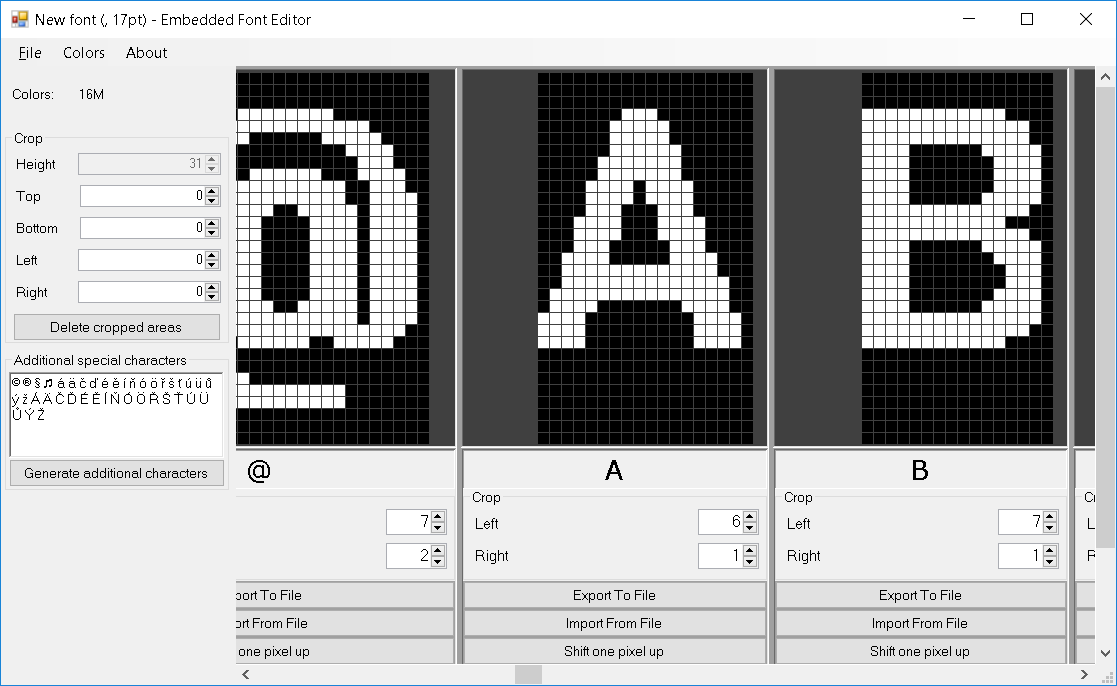1117x686 pixels.
Task: Increase Left crop for character A
Action: (750, 518)
